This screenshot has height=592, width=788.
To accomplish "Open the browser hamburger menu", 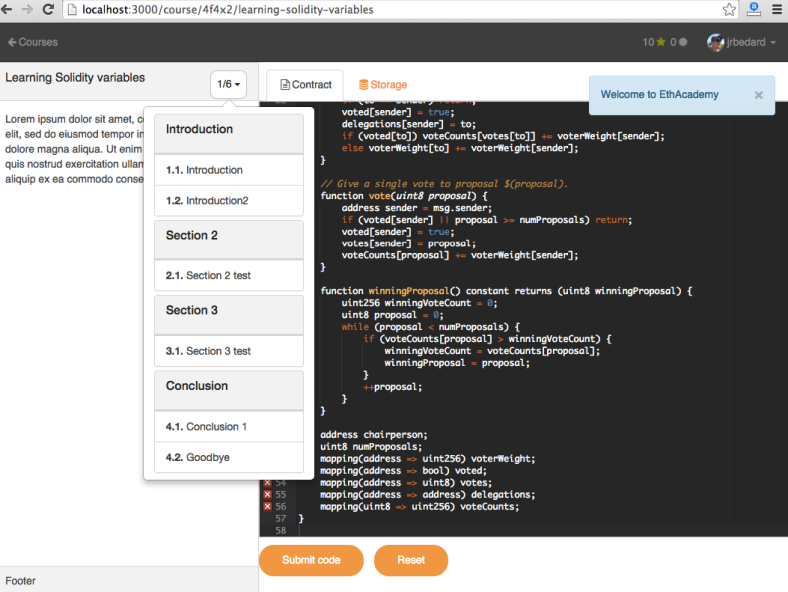I will [776, 9].
